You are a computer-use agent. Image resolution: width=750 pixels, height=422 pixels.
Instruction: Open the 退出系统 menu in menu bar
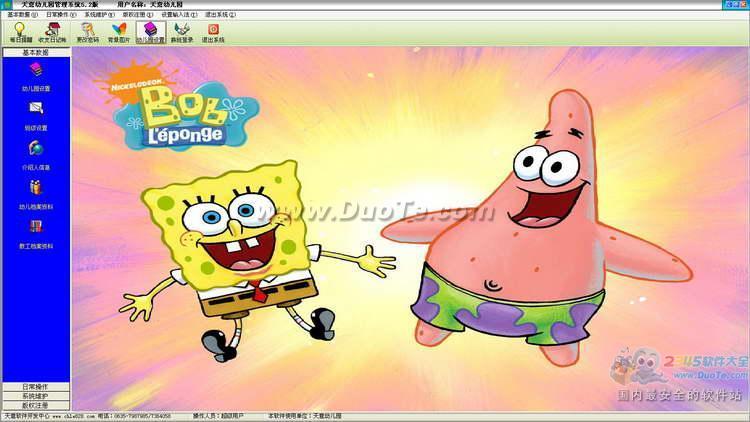click(x=221, y=15)
